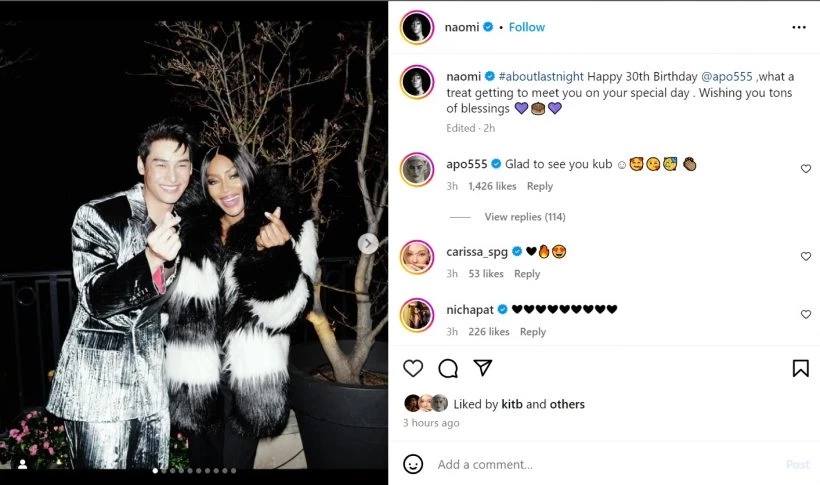The height and width of the screenshot is (485, 820).
Task: Like nichapat's comment heart
Action: (x=806, y=314)
